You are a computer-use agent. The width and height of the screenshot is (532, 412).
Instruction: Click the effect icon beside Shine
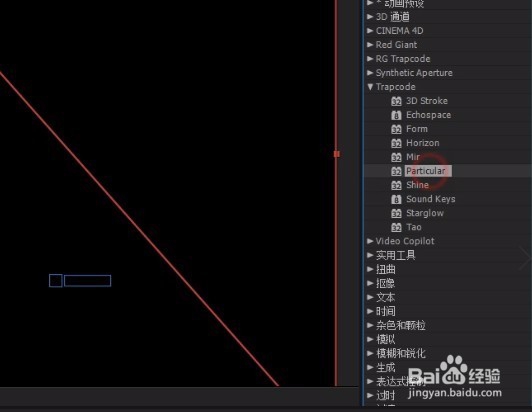tap(396, 185)
